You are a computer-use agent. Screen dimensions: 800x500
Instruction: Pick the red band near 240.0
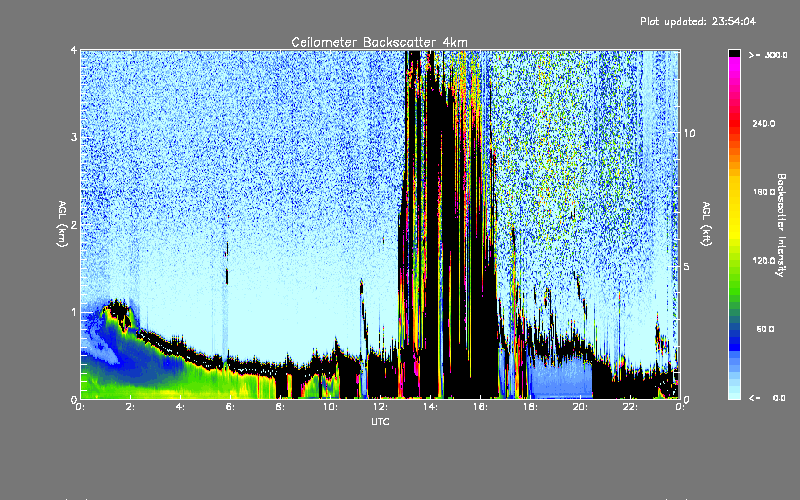(x=734, y=123)
